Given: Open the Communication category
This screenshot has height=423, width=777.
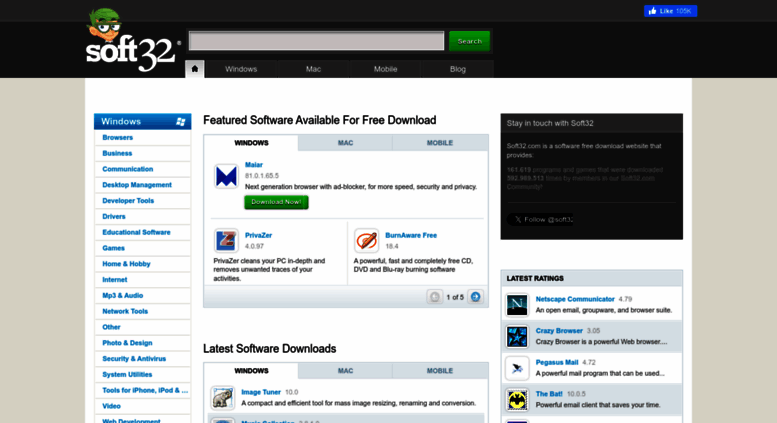Looking at the screenshot, I should pos(127,169).
